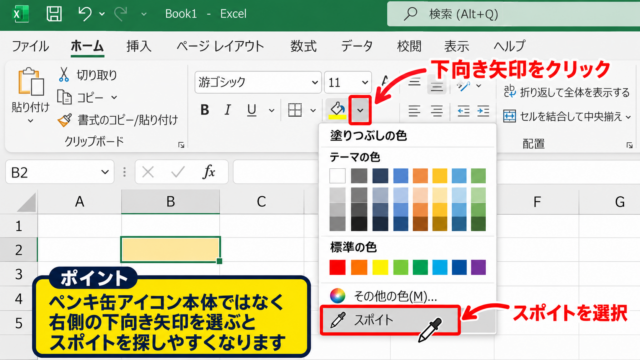Select column F header
The width and height of the screenshot is (640, 360).
pos(537,201)
